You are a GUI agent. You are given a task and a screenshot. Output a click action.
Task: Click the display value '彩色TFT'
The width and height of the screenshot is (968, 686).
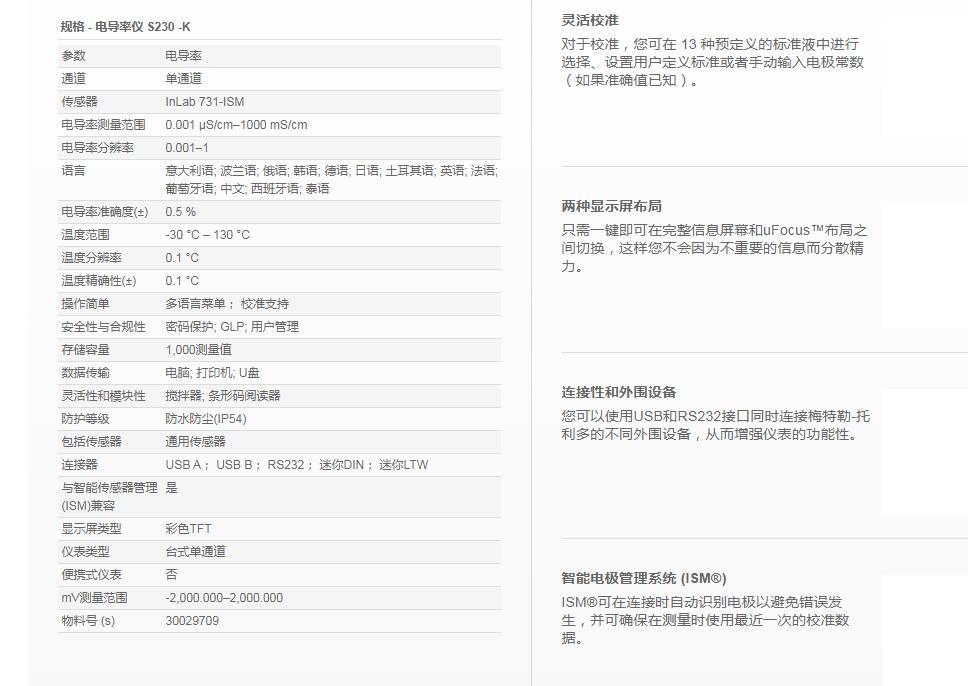pyautogui.click(x=188, y=529)
